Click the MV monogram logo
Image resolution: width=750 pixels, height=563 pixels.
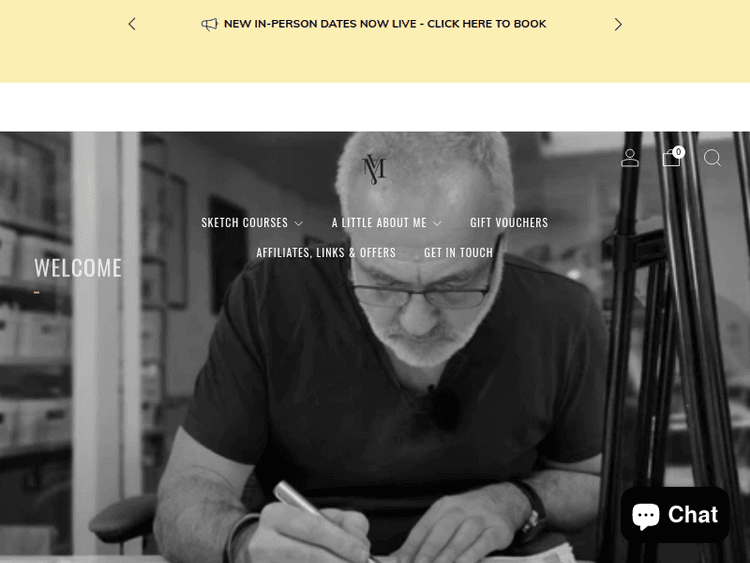(374, 169)
